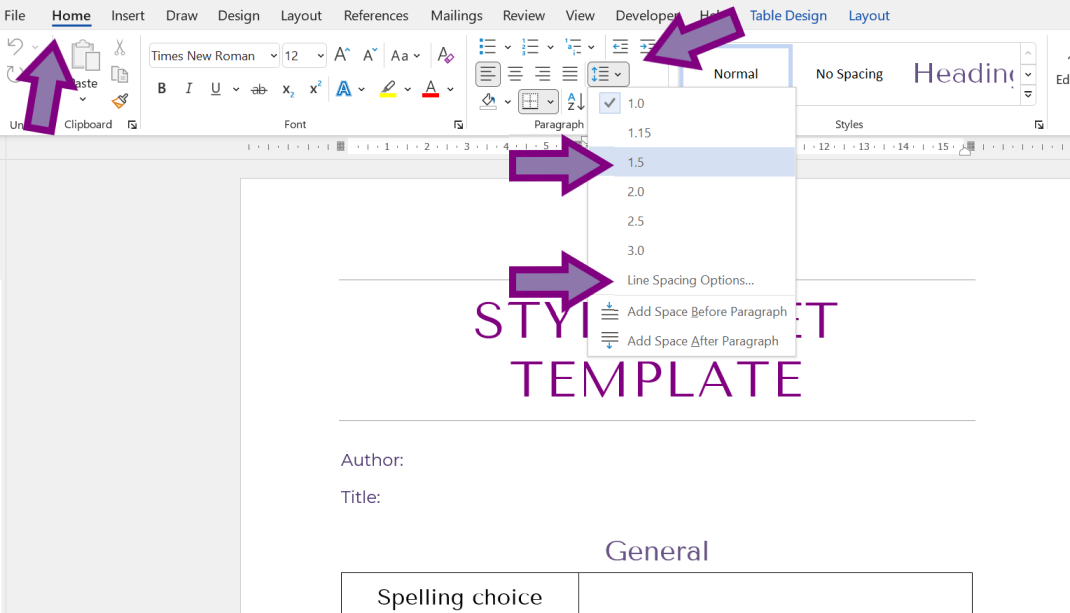Toggle Italic formatting
Image resolution: width=1070 pixels, height=613 pixels.
tap(189, 90)
